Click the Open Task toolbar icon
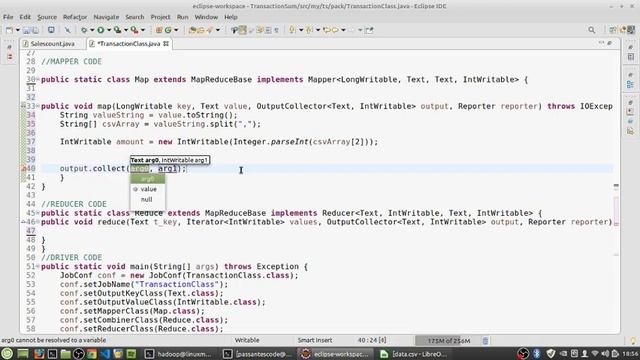The width and height of the screenshot is (640, 360). click(x=201, y=30)
